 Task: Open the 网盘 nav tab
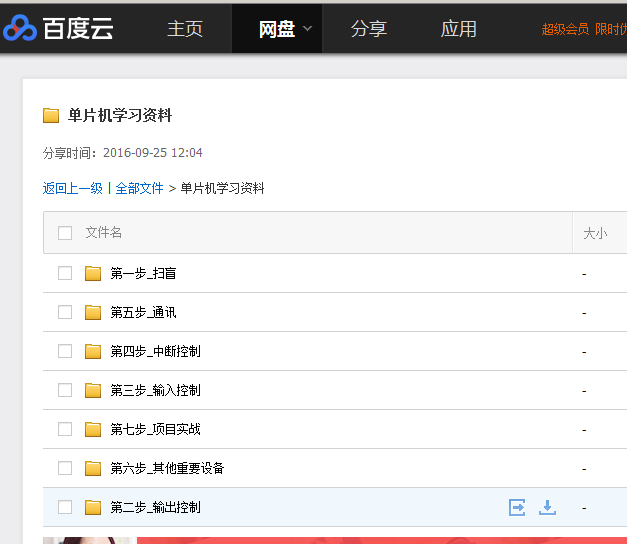tap(277, 29)
